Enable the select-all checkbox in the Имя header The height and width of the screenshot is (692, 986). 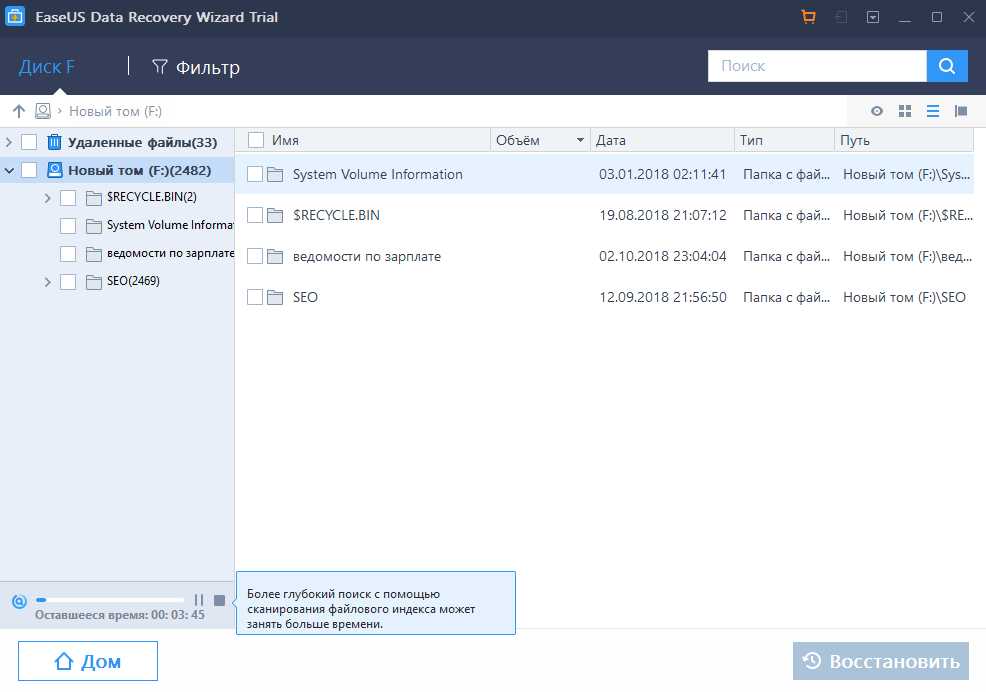click(x=256, y=140)
